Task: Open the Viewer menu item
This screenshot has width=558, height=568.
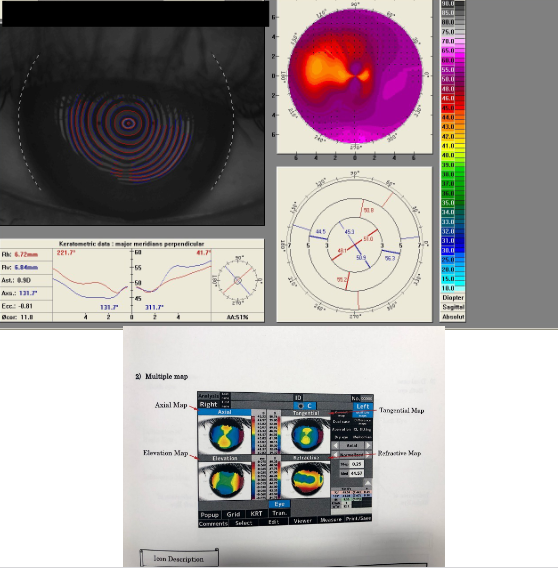Action: (x=303, y=521)
